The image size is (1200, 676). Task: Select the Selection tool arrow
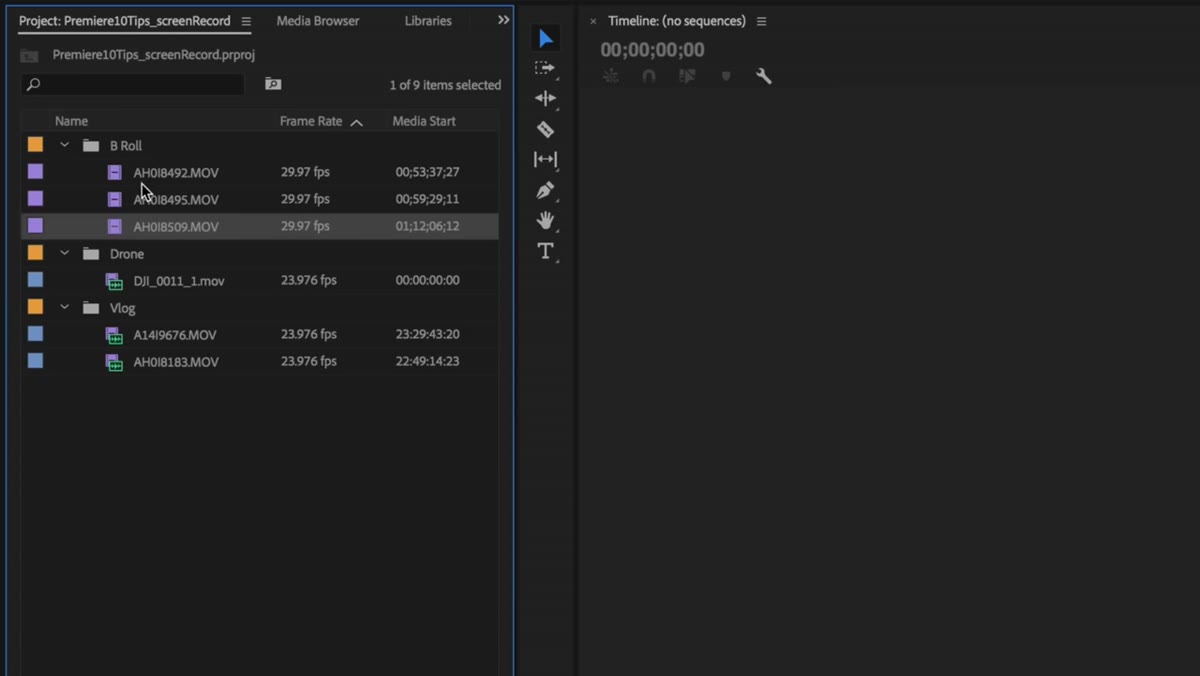point(545,39)
